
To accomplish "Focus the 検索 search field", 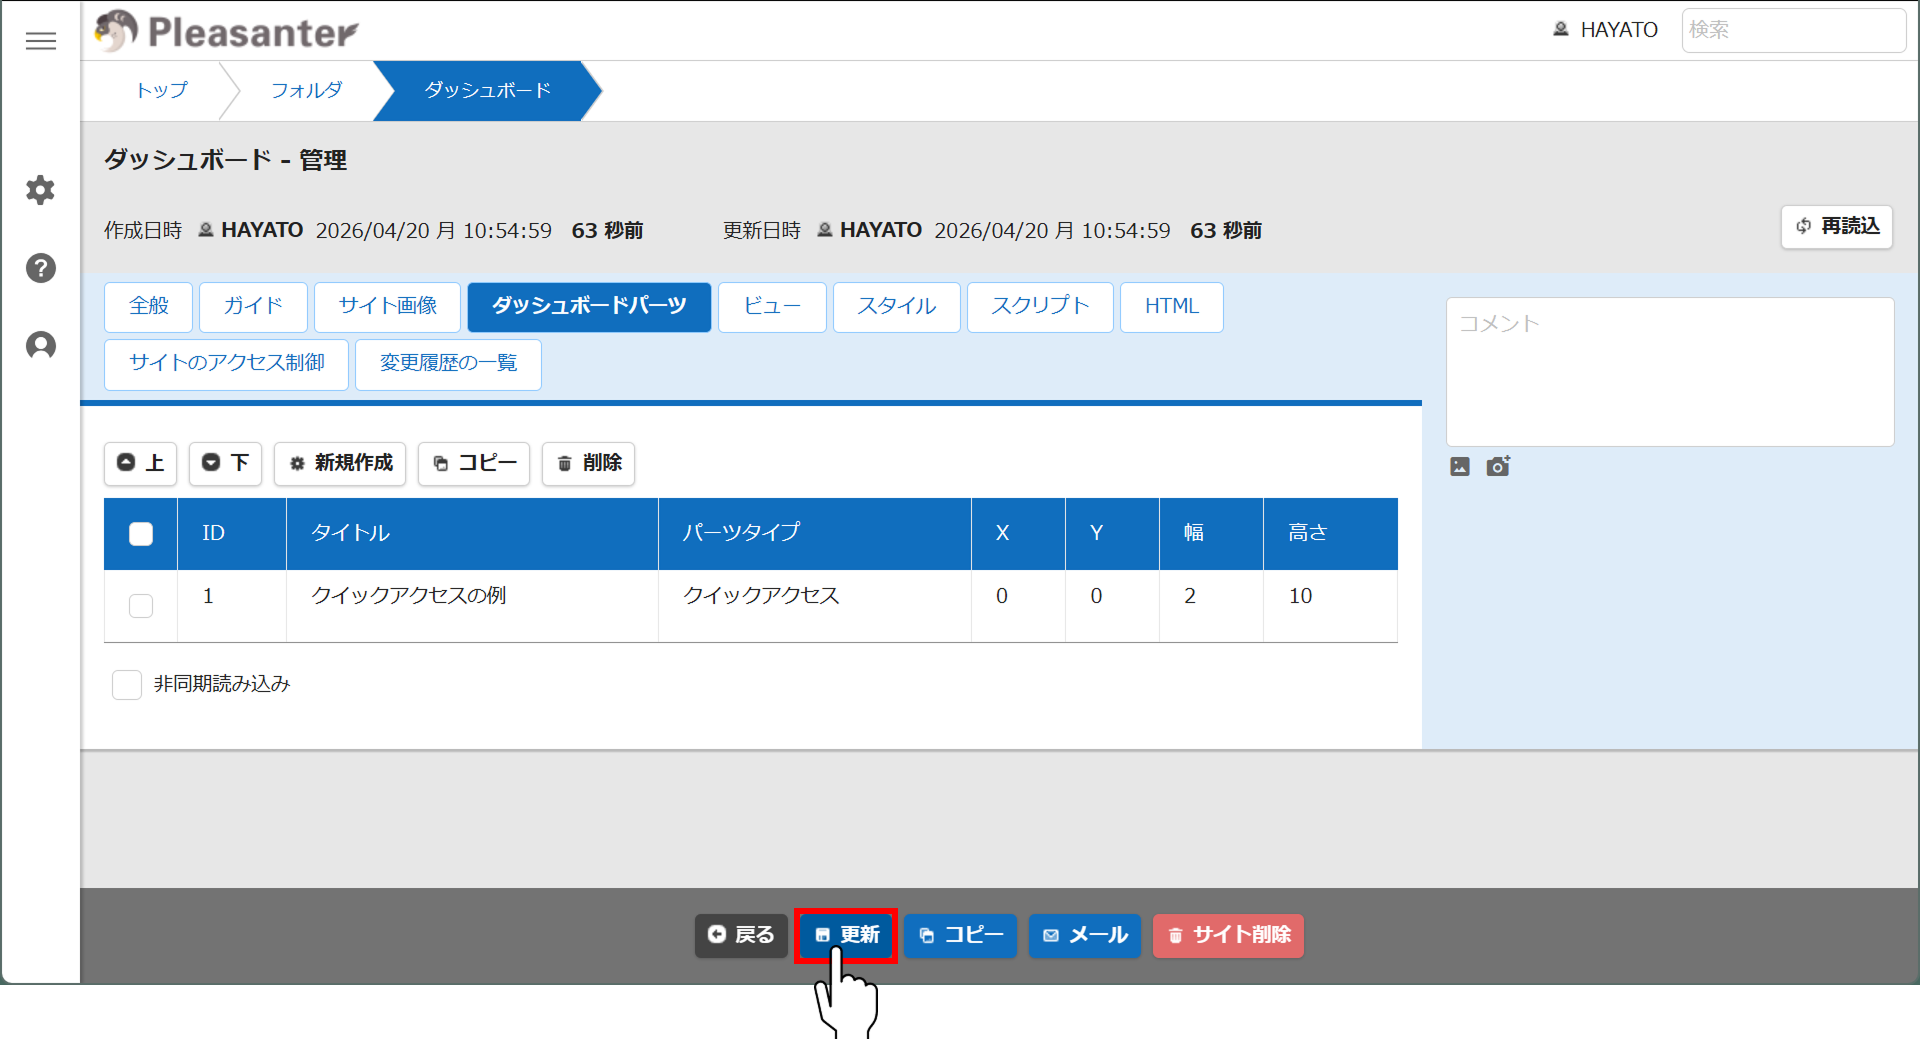I will pyautogui.click(x=1793, y=30).
